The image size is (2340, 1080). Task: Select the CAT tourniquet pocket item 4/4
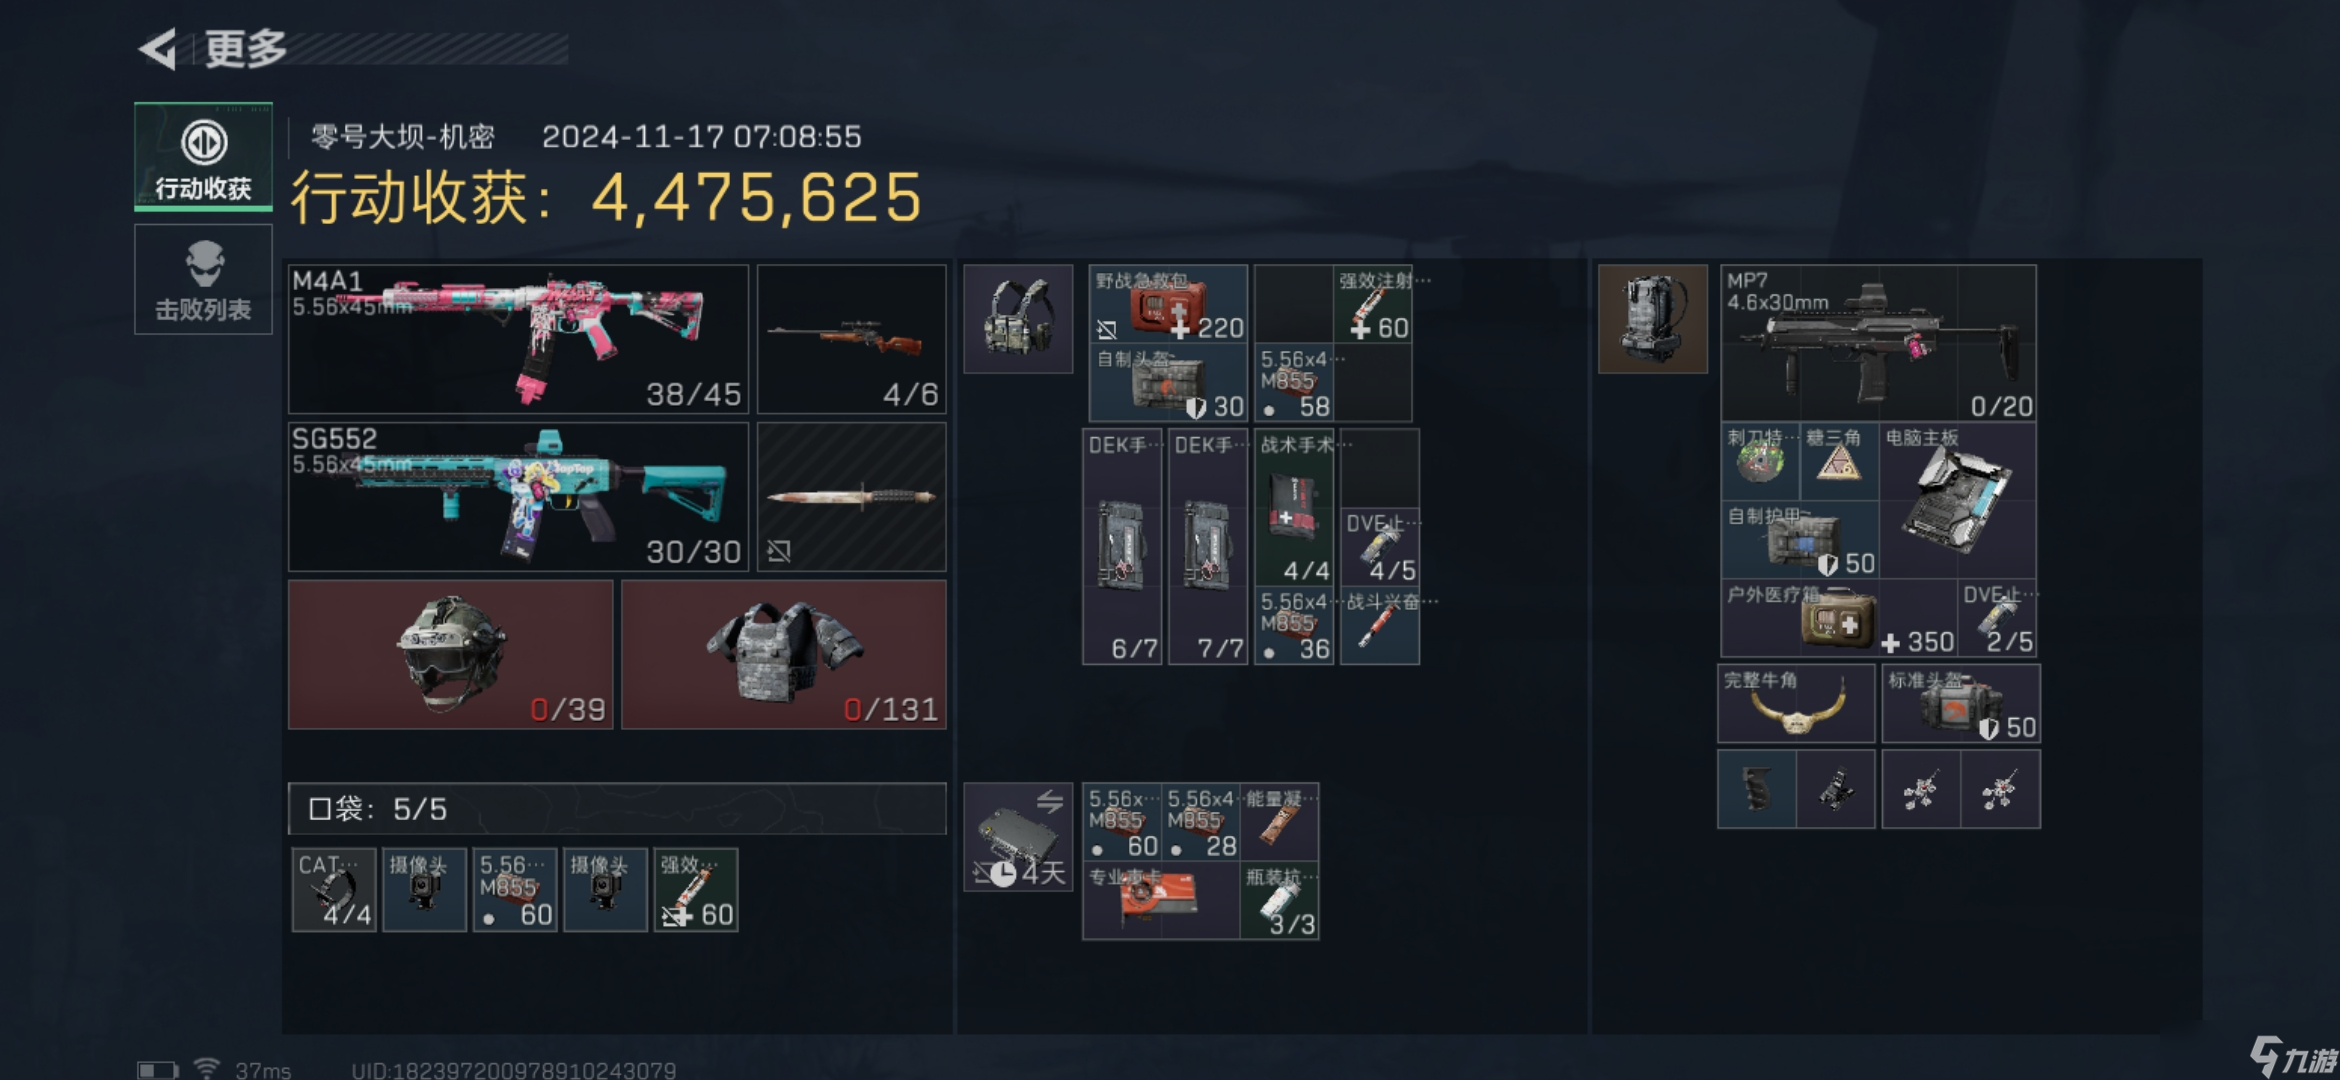point(335,890)
